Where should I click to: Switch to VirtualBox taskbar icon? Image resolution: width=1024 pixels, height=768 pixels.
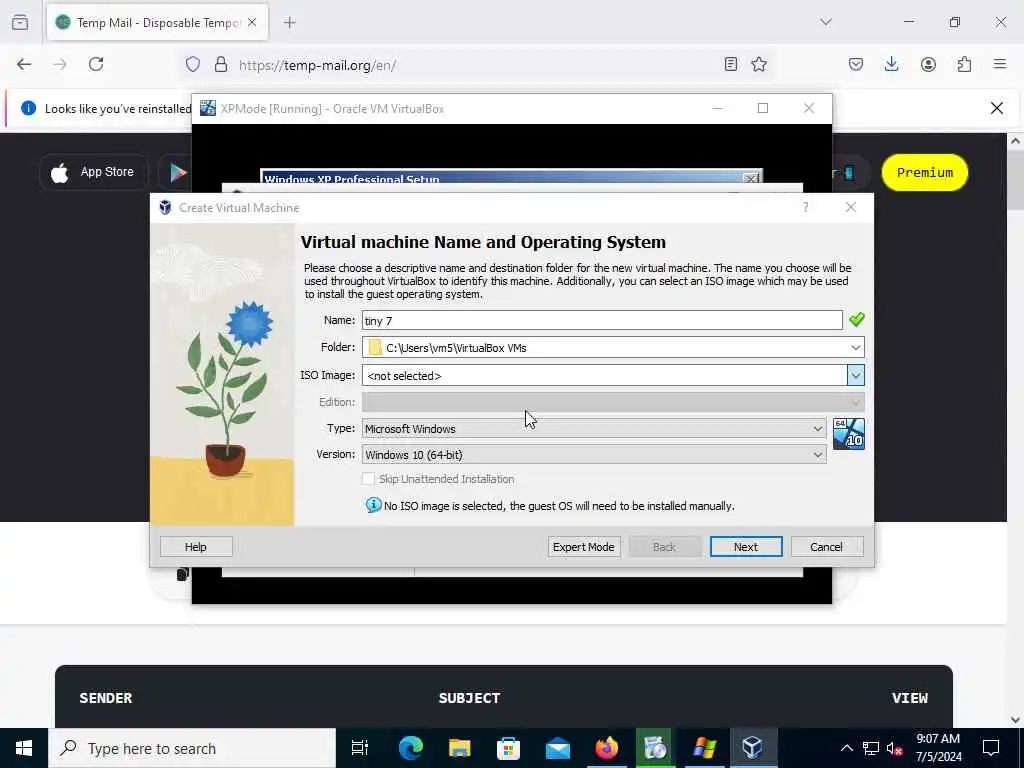pyautogui.click(x=753, y=748)
